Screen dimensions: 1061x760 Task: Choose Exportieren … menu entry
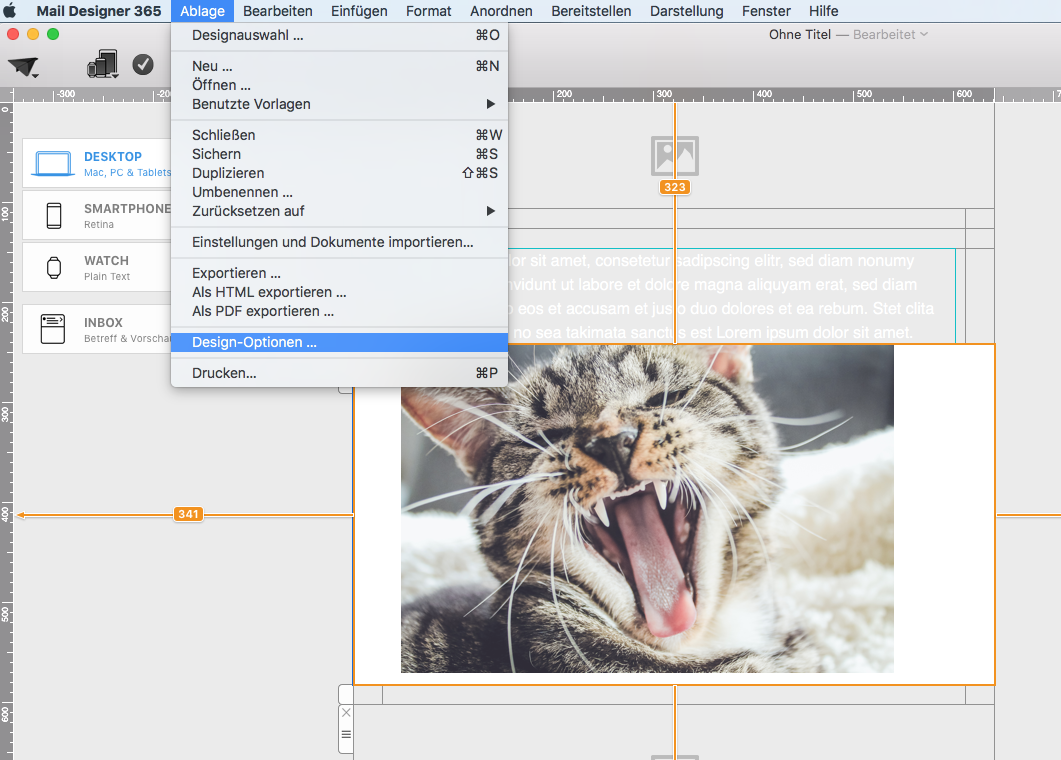(x=340, y=273)
